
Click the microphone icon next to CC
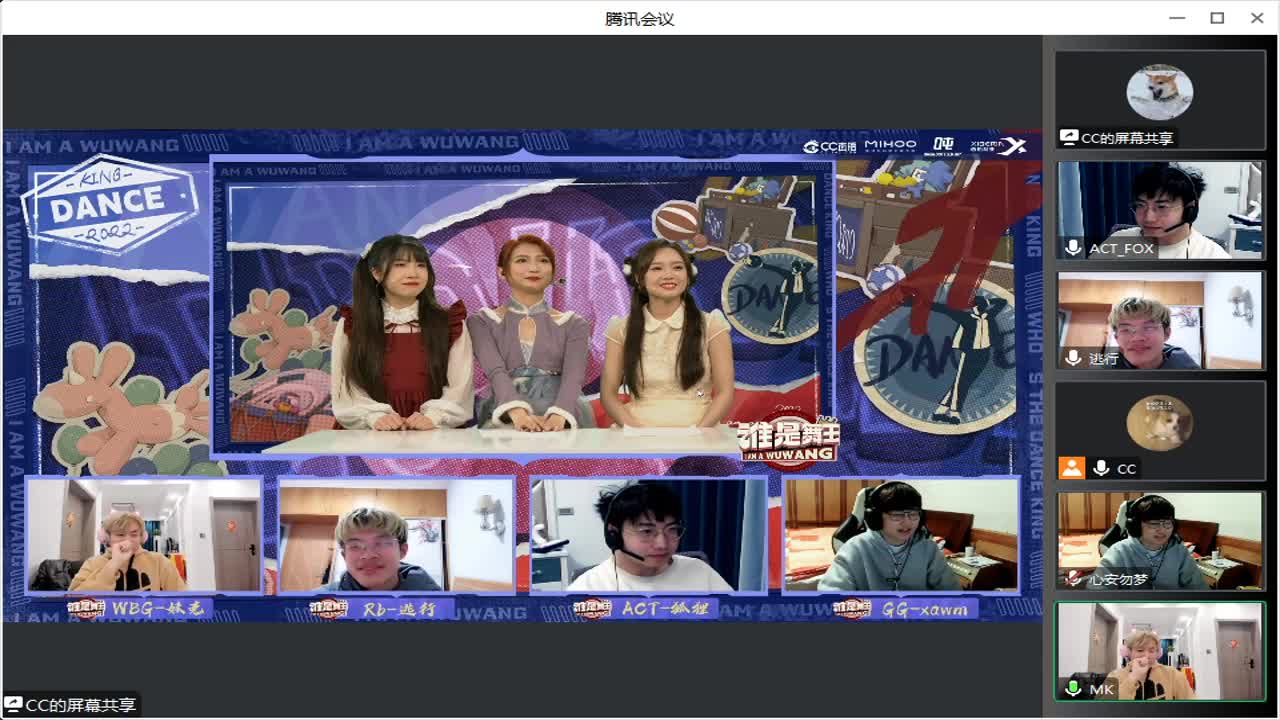click(1102, 468)
